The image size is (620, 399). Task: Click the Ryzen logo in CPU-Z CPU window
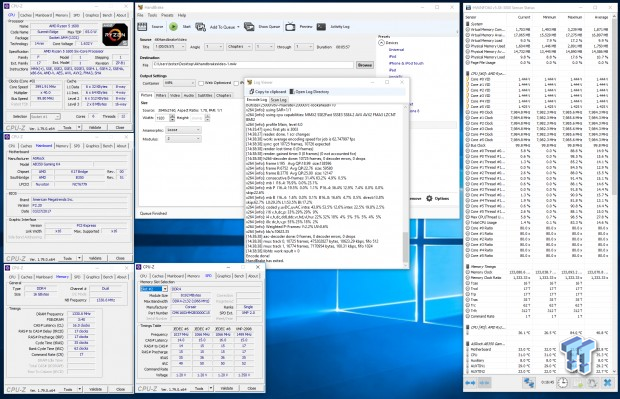(115, 34)
